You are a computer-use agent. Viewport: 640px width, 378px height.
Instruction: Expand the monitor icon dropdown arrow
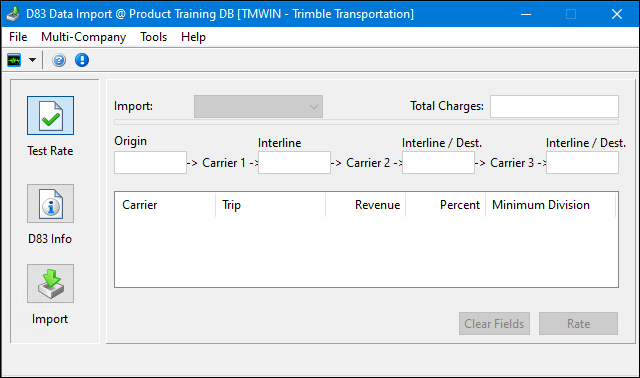click(x=32, y=60)
